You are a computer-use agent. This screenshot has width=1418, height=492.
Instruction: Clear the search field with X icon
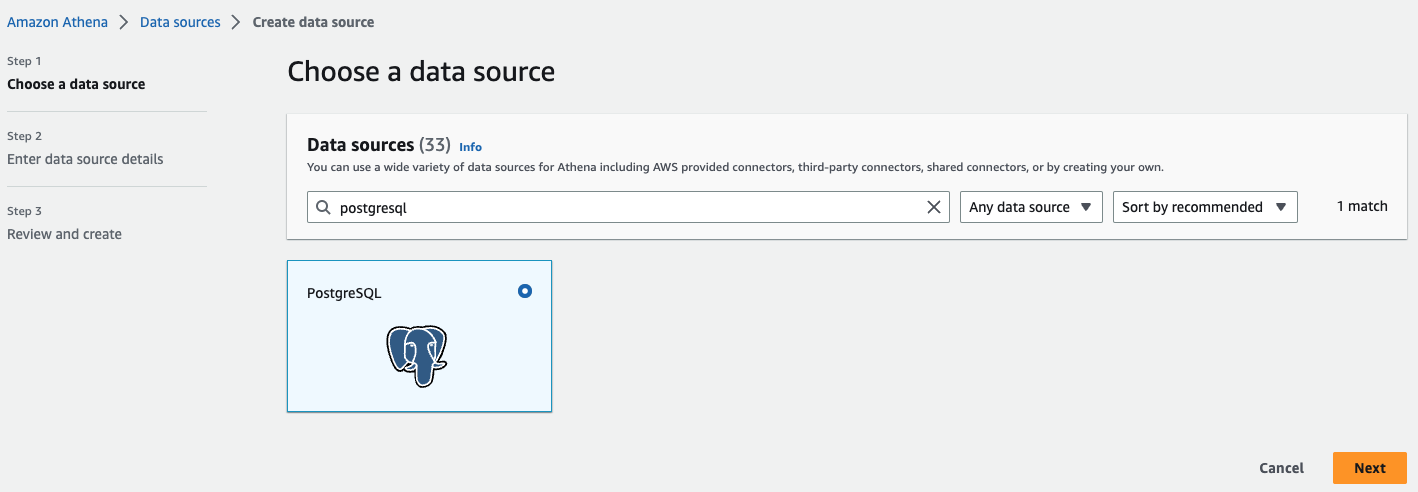934,208
